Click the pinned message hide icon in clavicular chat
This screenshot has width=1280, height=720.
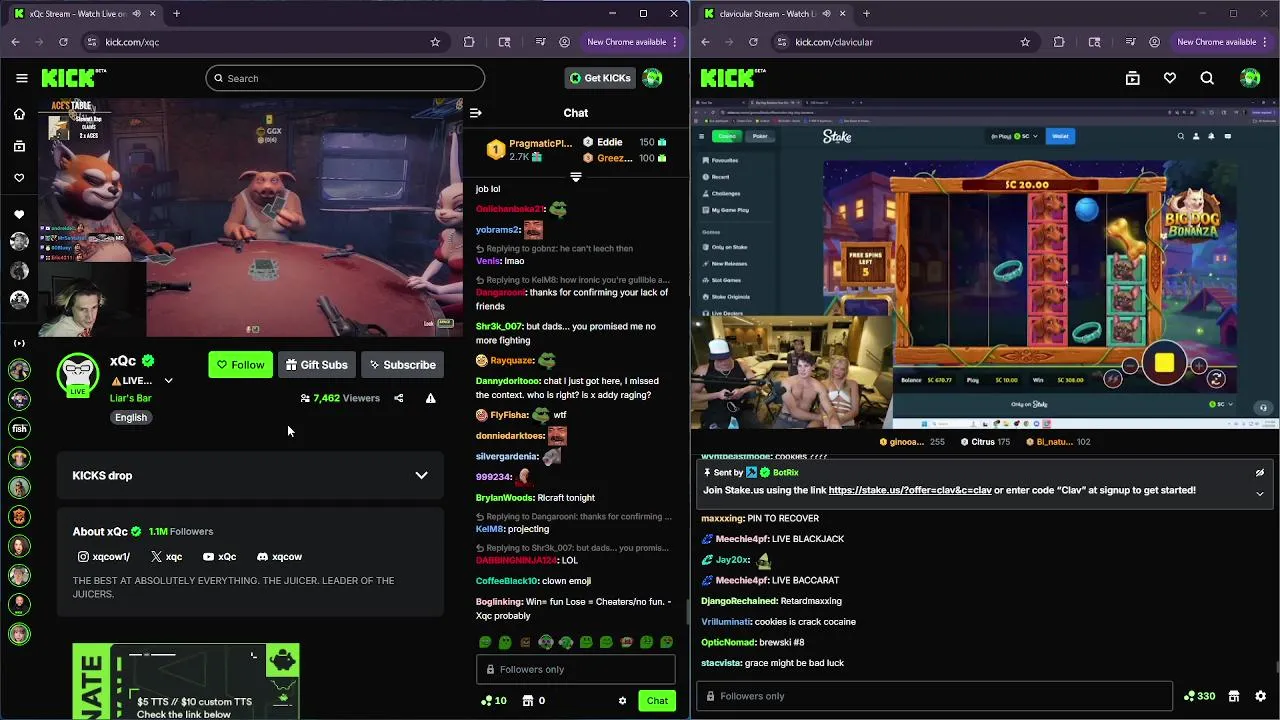click(1260, 473)
